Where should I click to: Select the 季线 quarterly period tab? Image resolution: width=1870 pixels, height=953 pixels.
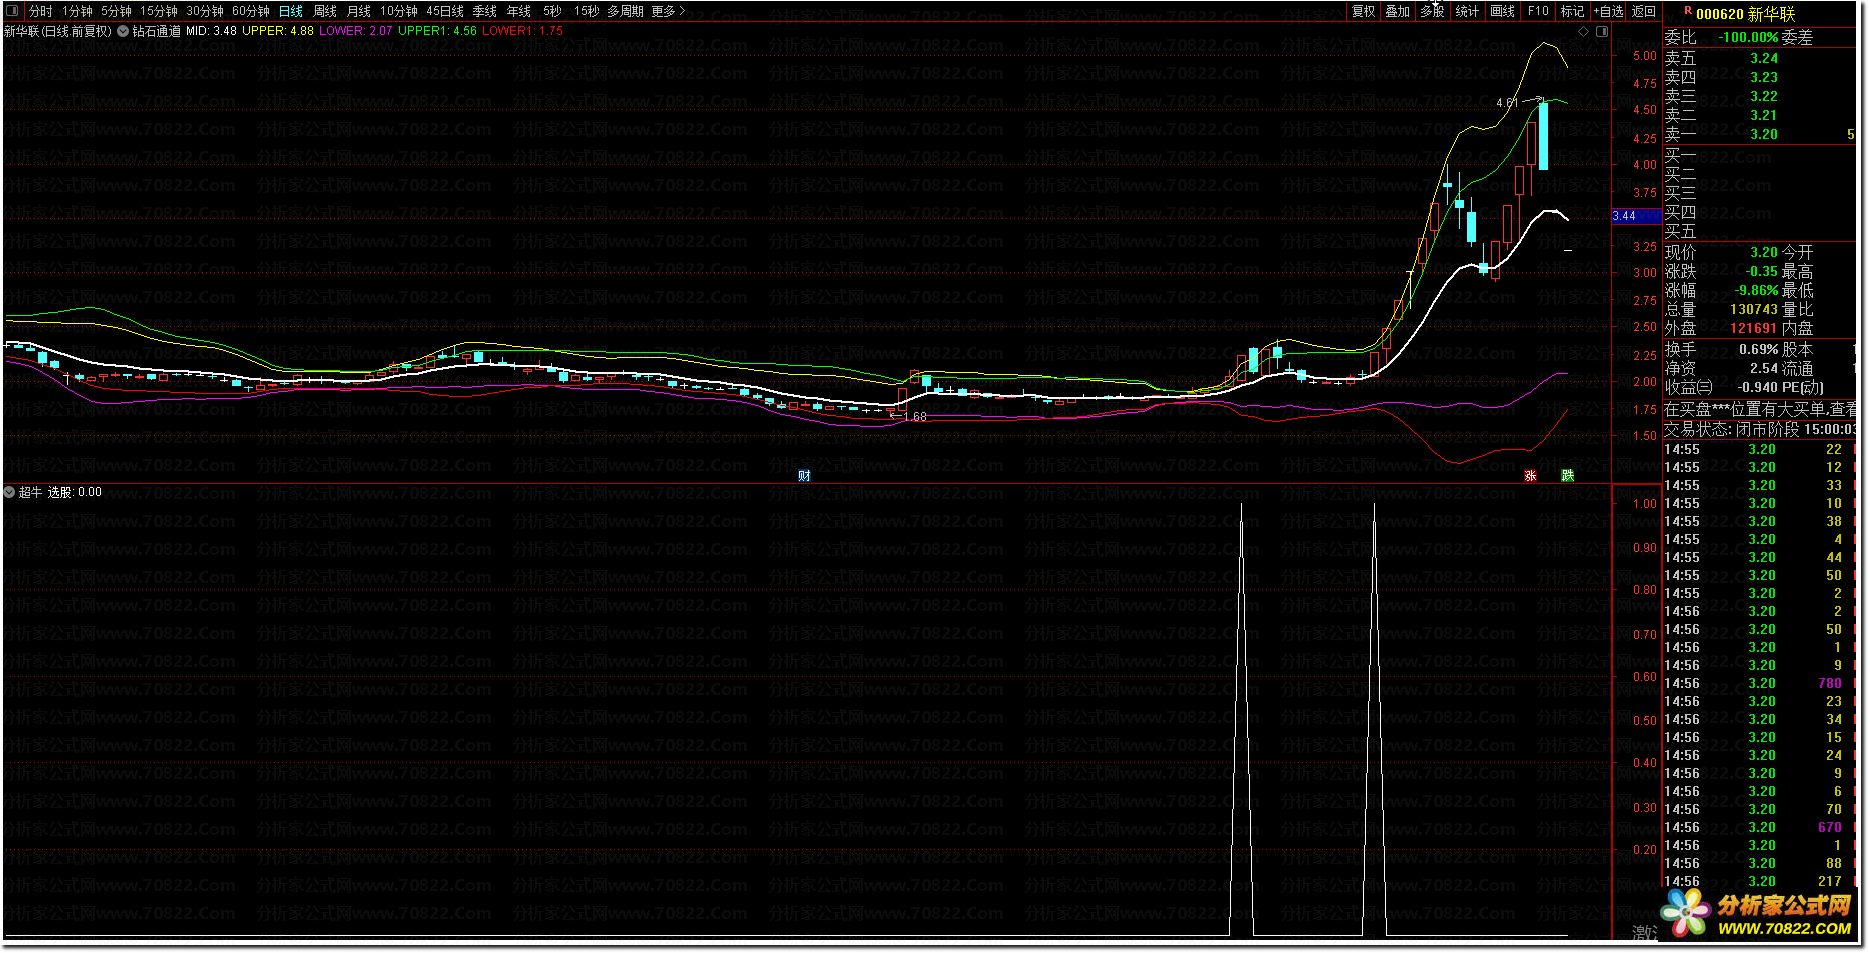click(485, 11)
